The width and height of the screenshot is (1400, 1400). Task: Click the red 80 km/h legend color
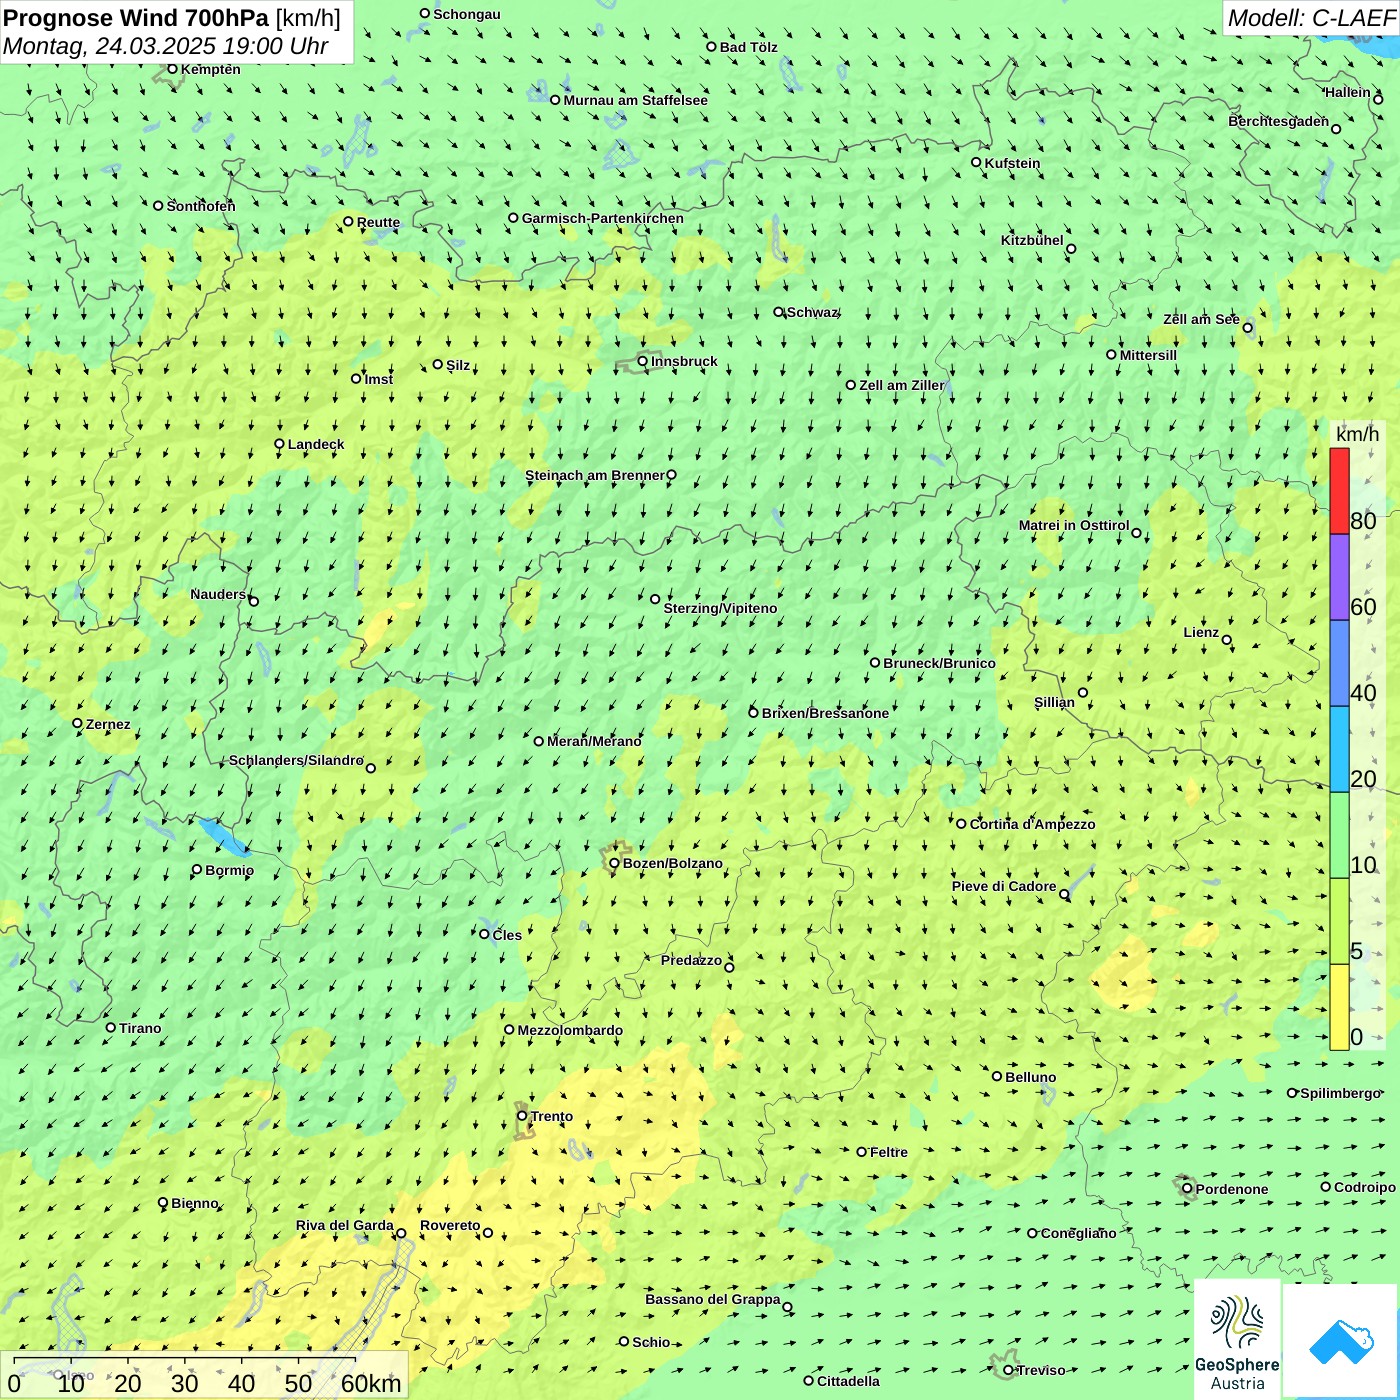tap(1339, 491)
